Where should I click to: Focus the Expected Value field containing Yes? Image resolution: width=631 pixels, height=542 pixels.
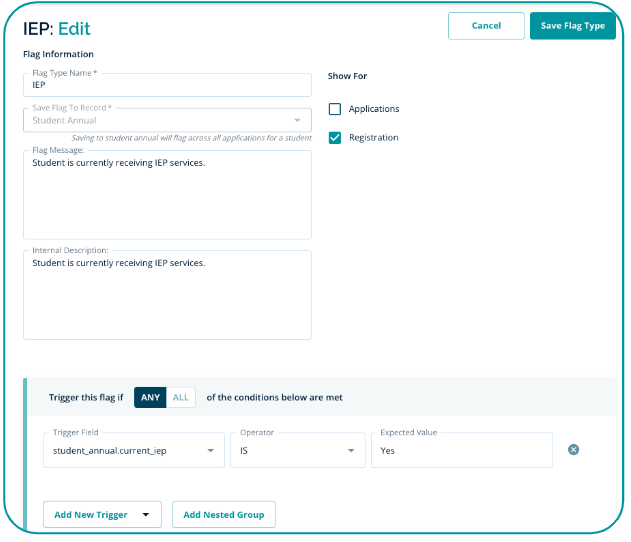[x=460, y=451]
